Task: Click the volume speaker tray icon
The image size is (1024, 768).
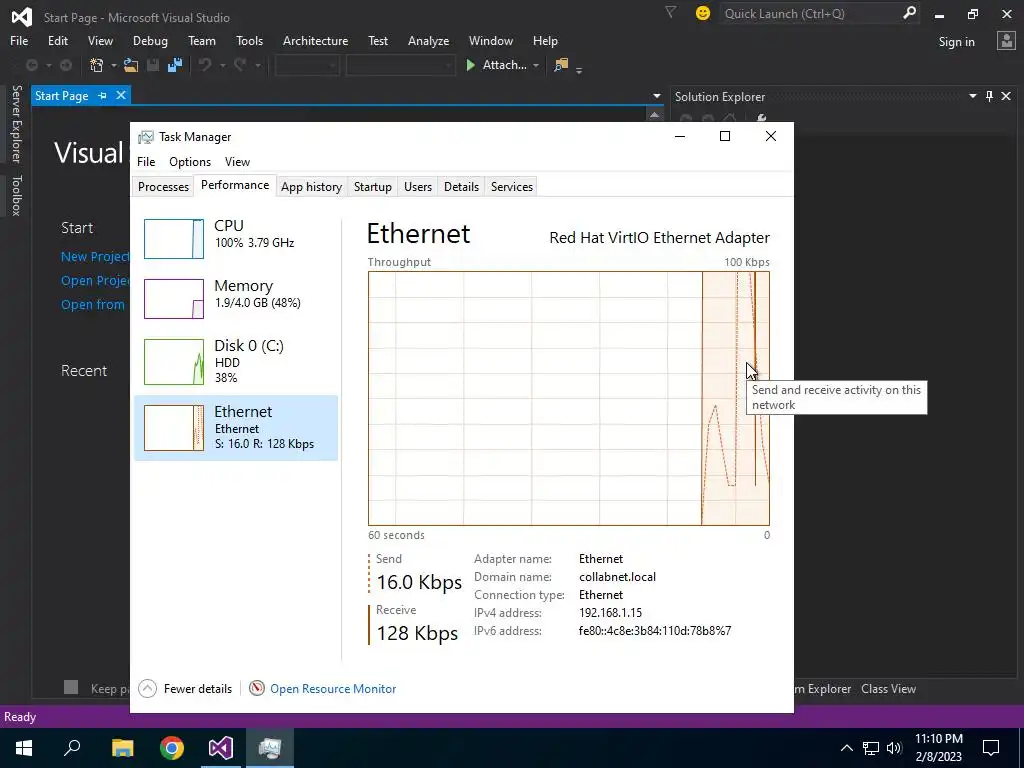Action: point(894,748)
